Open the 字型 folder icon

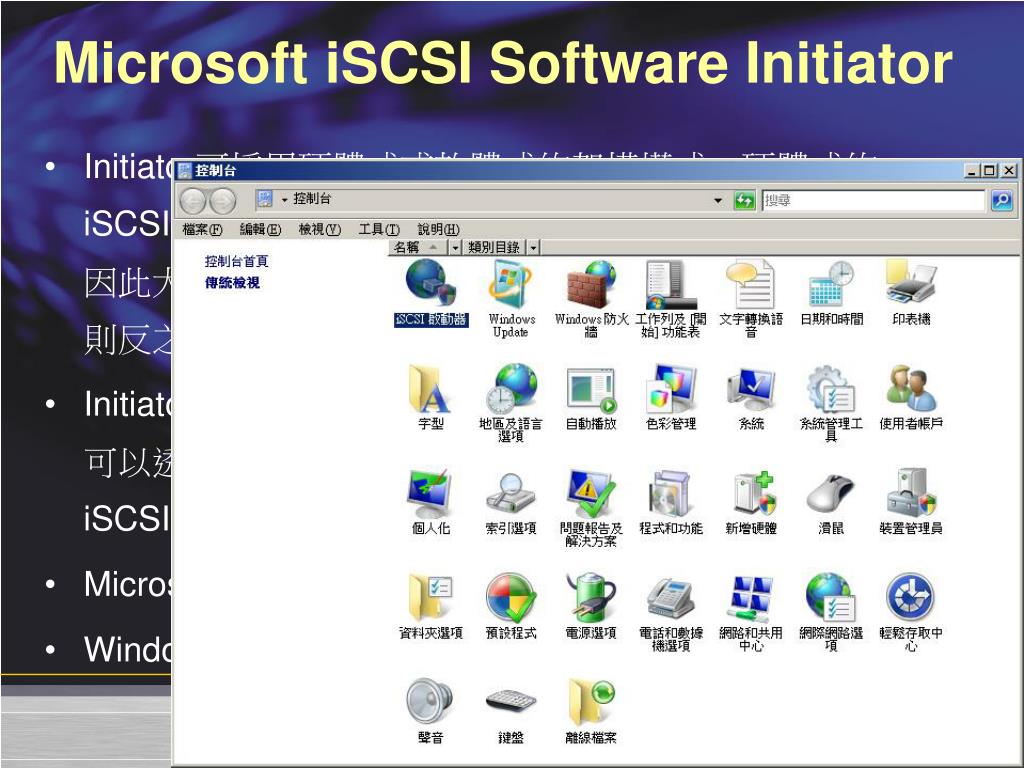tap(430, 397)
